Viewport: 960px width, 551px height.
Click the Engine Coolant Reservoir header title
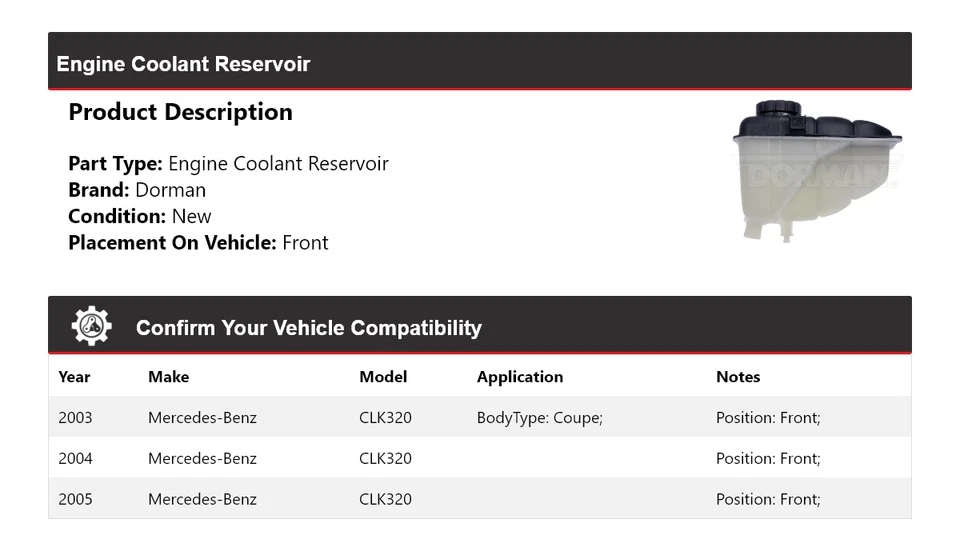183,64
